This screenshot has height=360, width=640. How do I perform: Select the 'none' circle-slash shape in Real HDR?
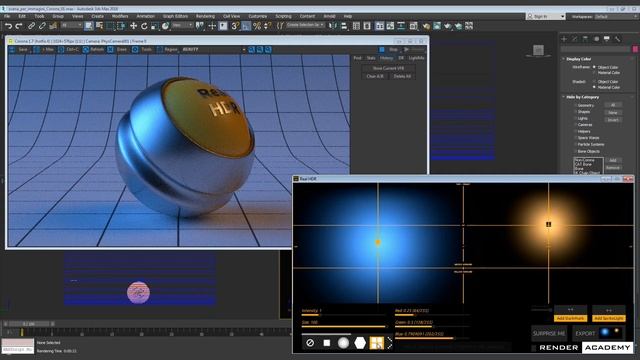(310, 343)
